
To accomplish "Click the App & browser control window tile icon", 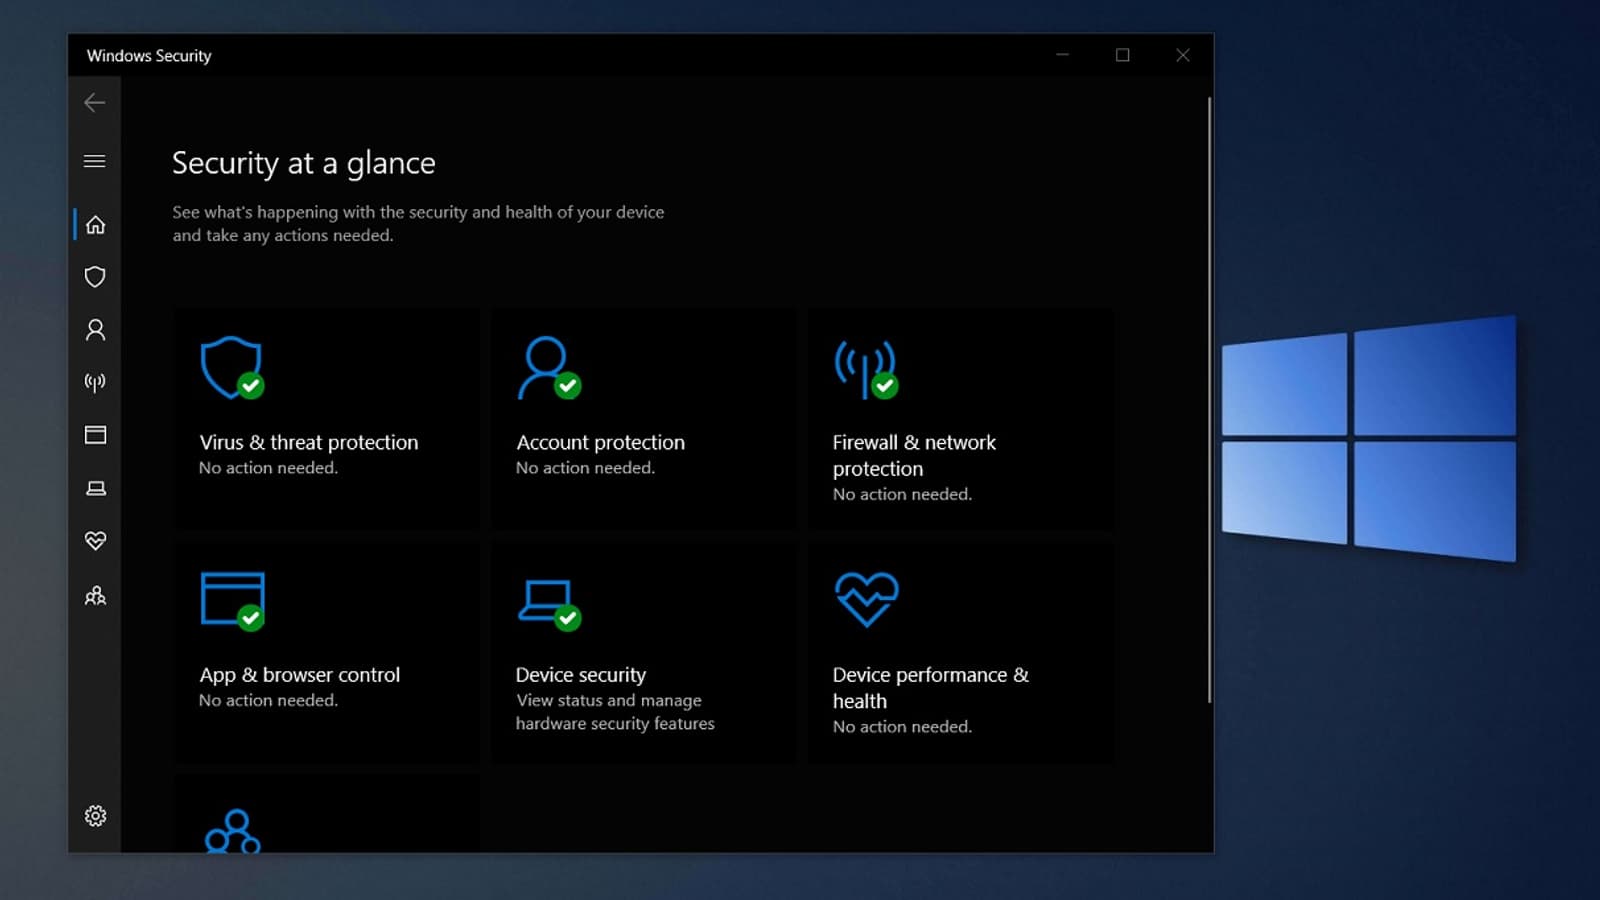I will point(232,601).
